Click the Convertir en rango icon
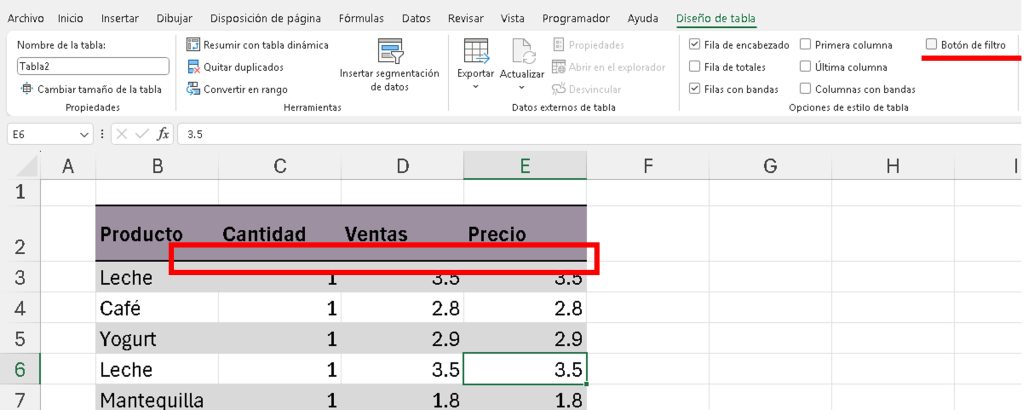This screenshot has width=1024, height=410. (x=194, y=89)
